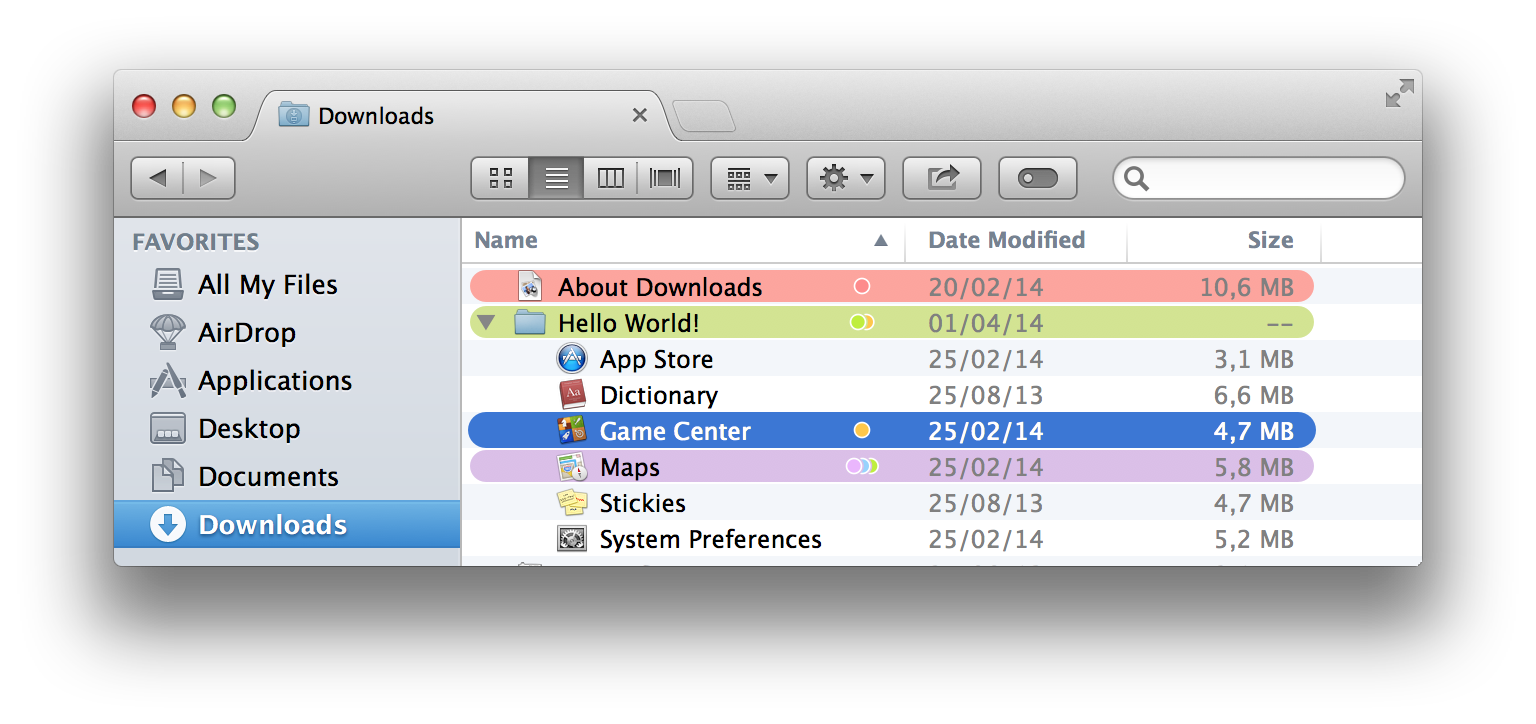
Task: Switch to icon view mode
Action: 501,179
